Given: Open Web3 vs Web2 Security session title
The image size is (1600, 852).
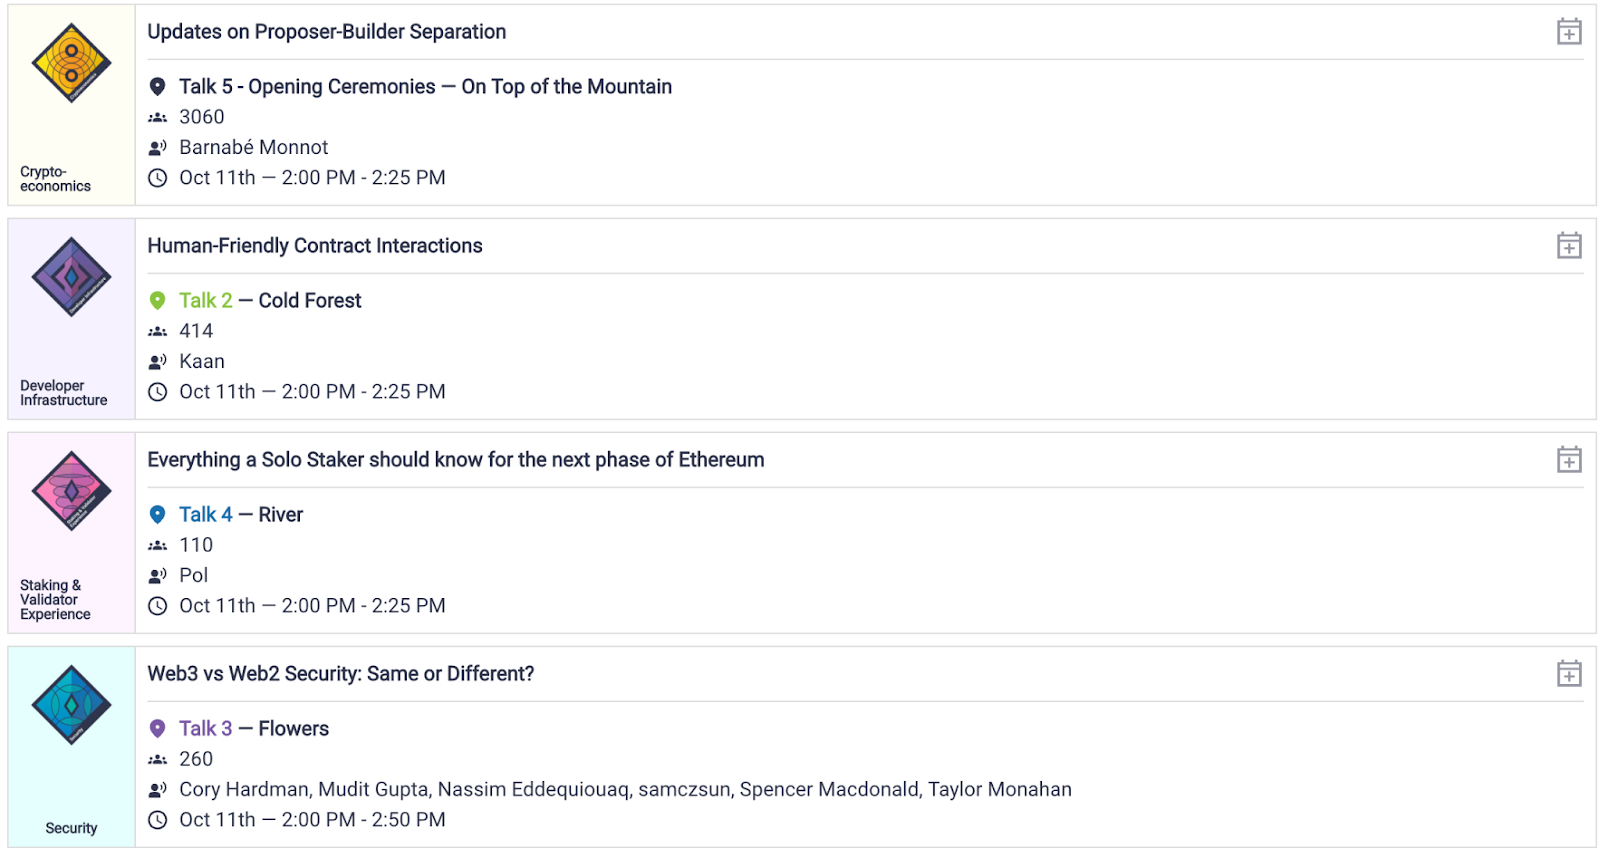Looking at the screenshot, I should [341, 674].
